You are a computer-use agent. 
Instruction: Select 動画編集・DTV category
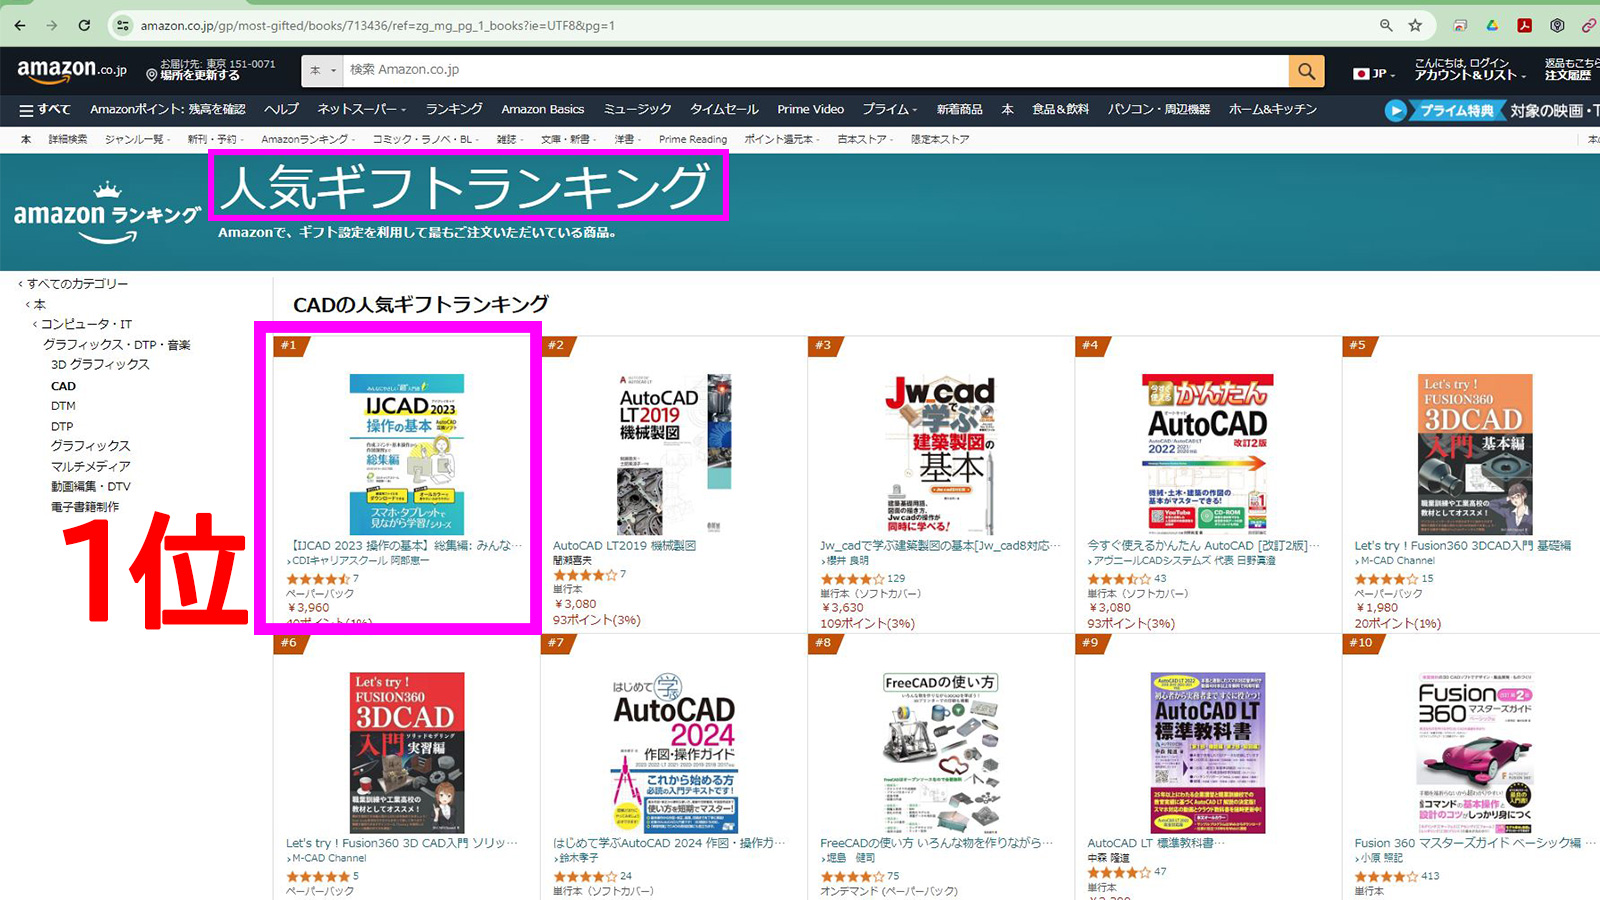pyautogui.click(x=91, y=487)
